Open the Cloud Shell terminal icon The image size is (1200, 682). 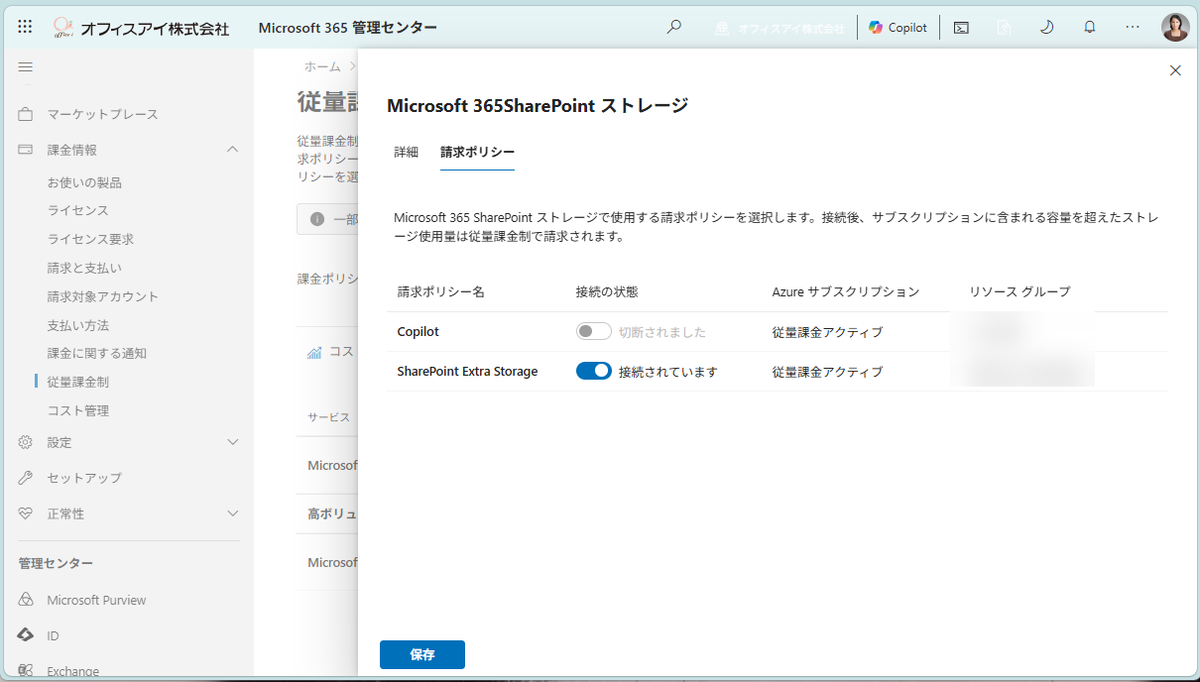[x=961, y=27]
